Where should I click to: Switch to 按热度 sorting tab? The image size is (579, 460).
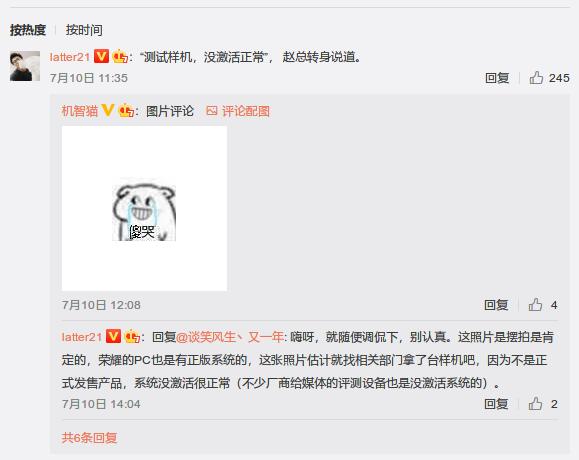pos(28,30)
